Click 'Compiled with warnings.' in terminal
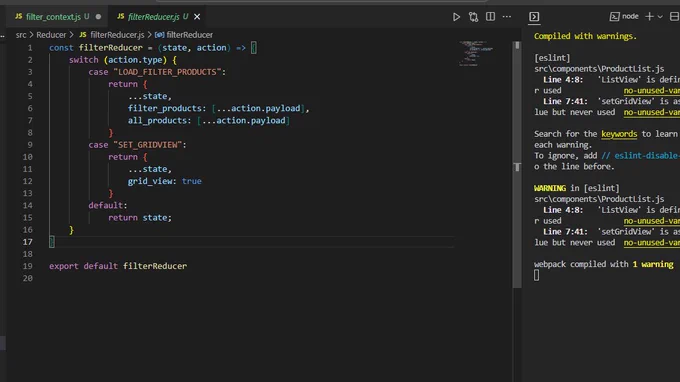Screen dimensions: 680x382 pyautogui.click(x=585, y=36)
